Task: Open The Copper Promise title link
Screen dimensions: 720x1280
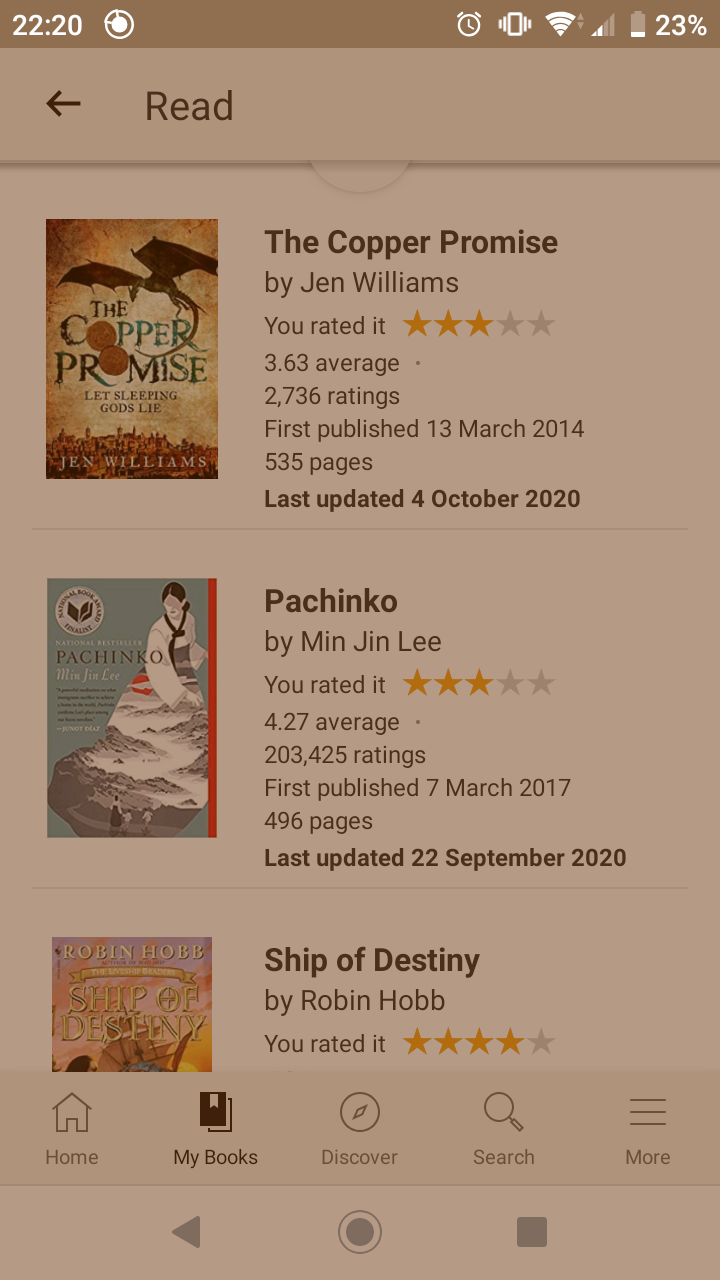Action: pyautogui.click(x=411, y=242)
